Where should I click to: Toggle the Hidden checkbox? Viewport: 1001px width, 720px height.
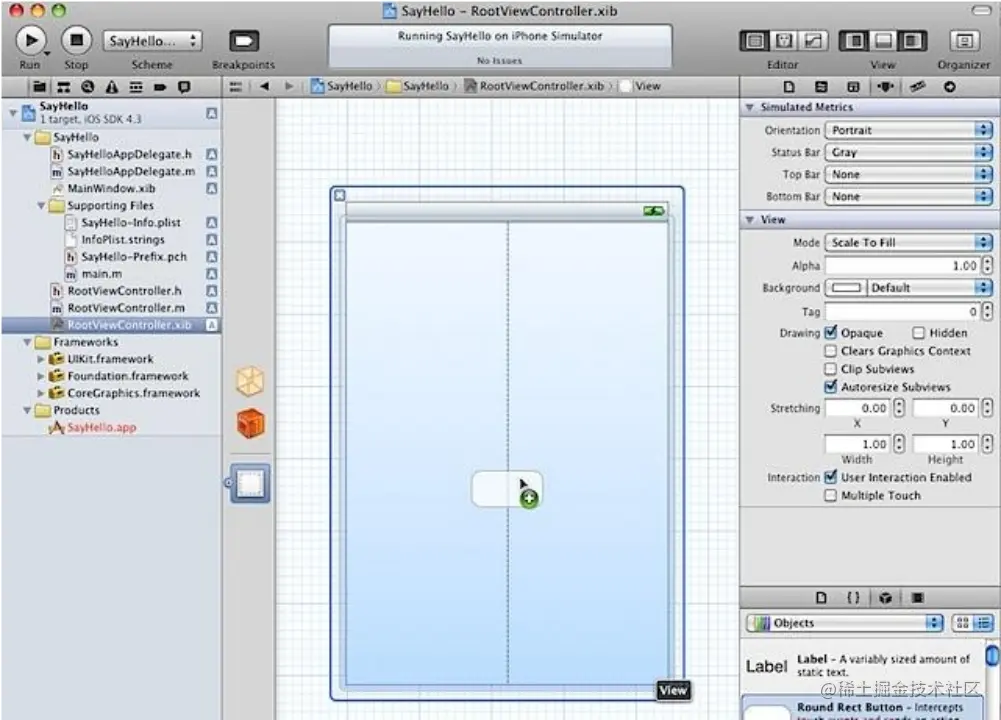pos(919,333)
